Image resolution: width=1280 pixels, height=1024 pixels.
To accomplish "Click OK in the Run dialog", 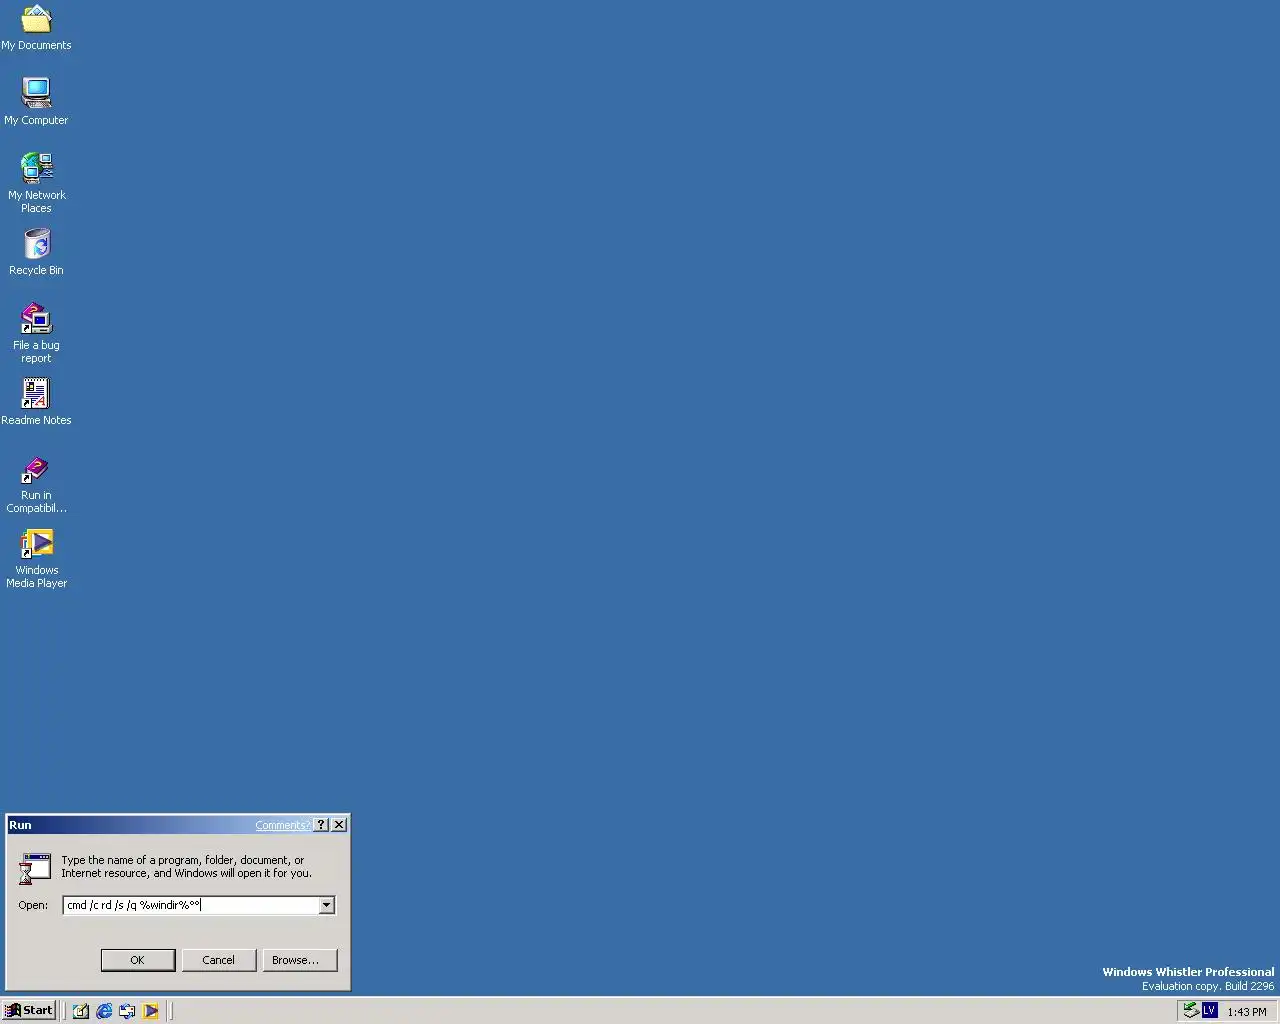I will tap(138, 960).
